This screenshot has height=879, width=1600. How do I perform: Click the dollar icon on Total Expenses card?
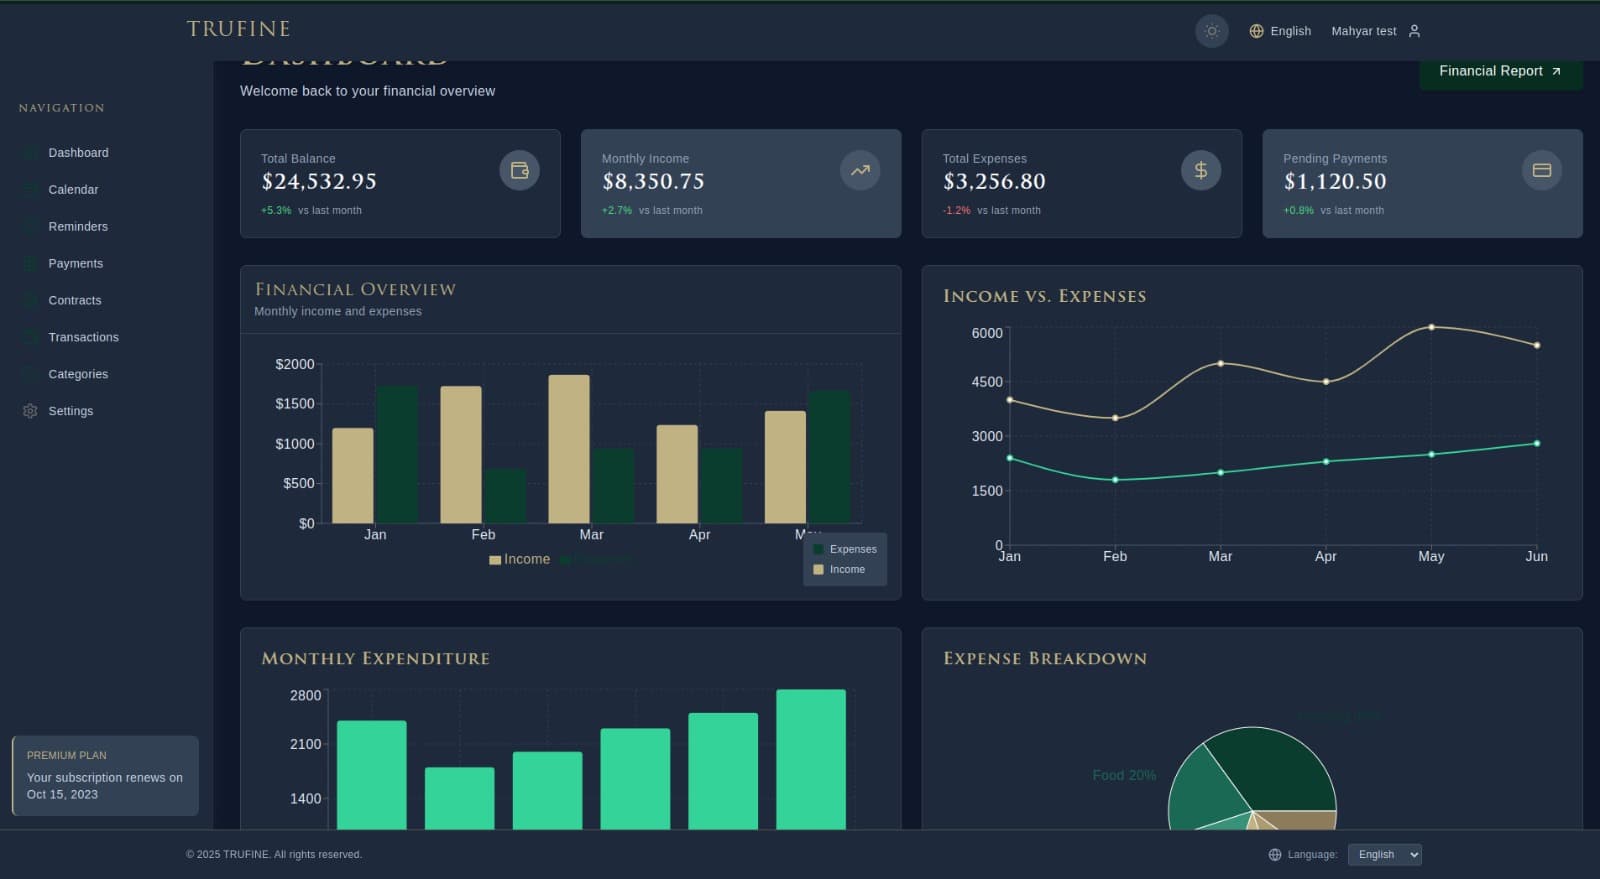click(1201, 171)
